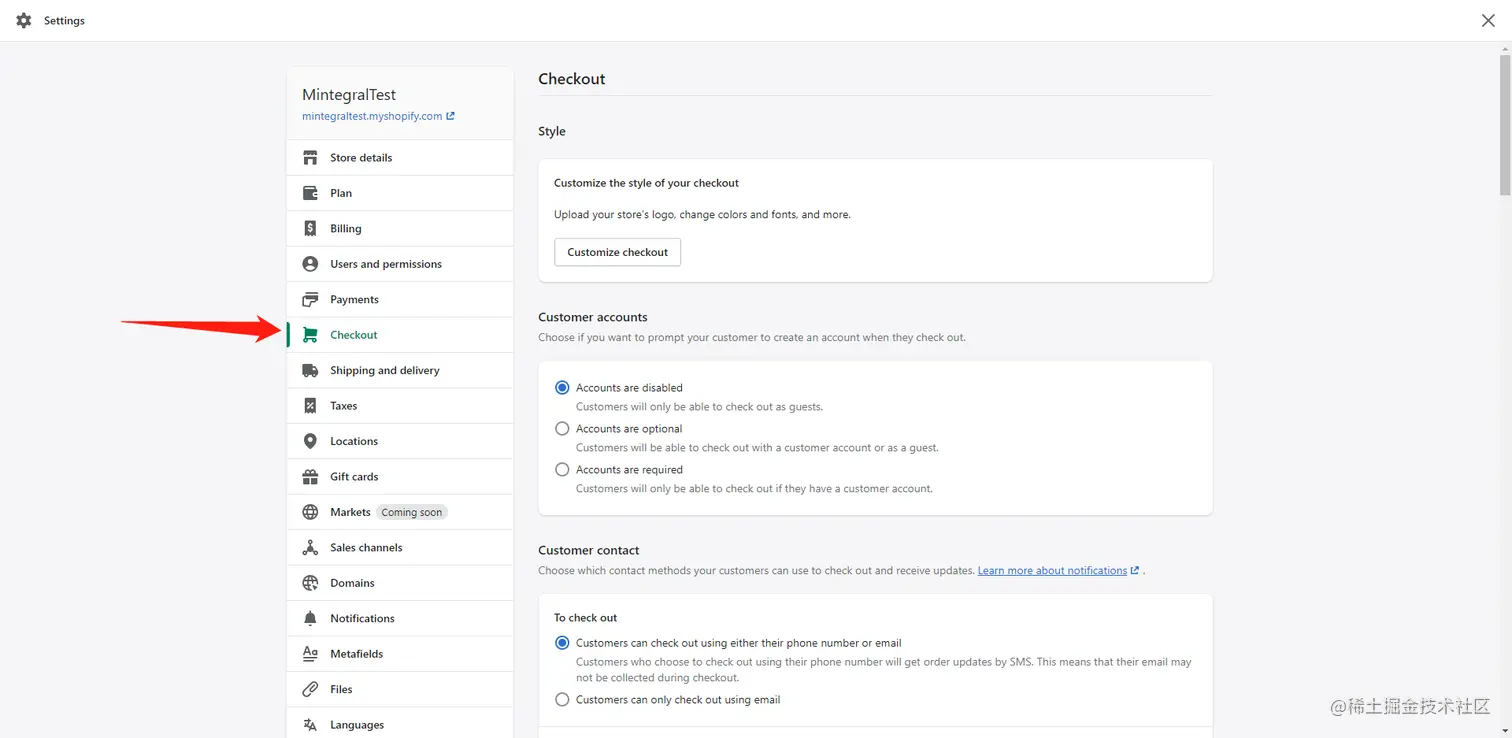Click the Files paperclip icon
The width and height of the screenshot is (1512, 738).
tap(310, 689)
